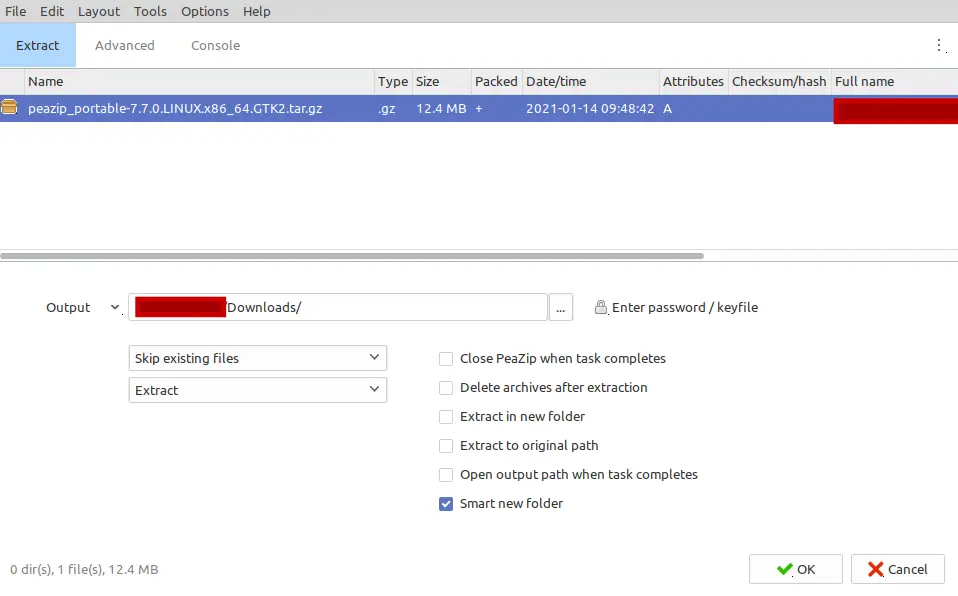Check 'Extract in new folder' option
Image resolution: width=958 pixels, height=596 pixels.
(x=447, y=417)
